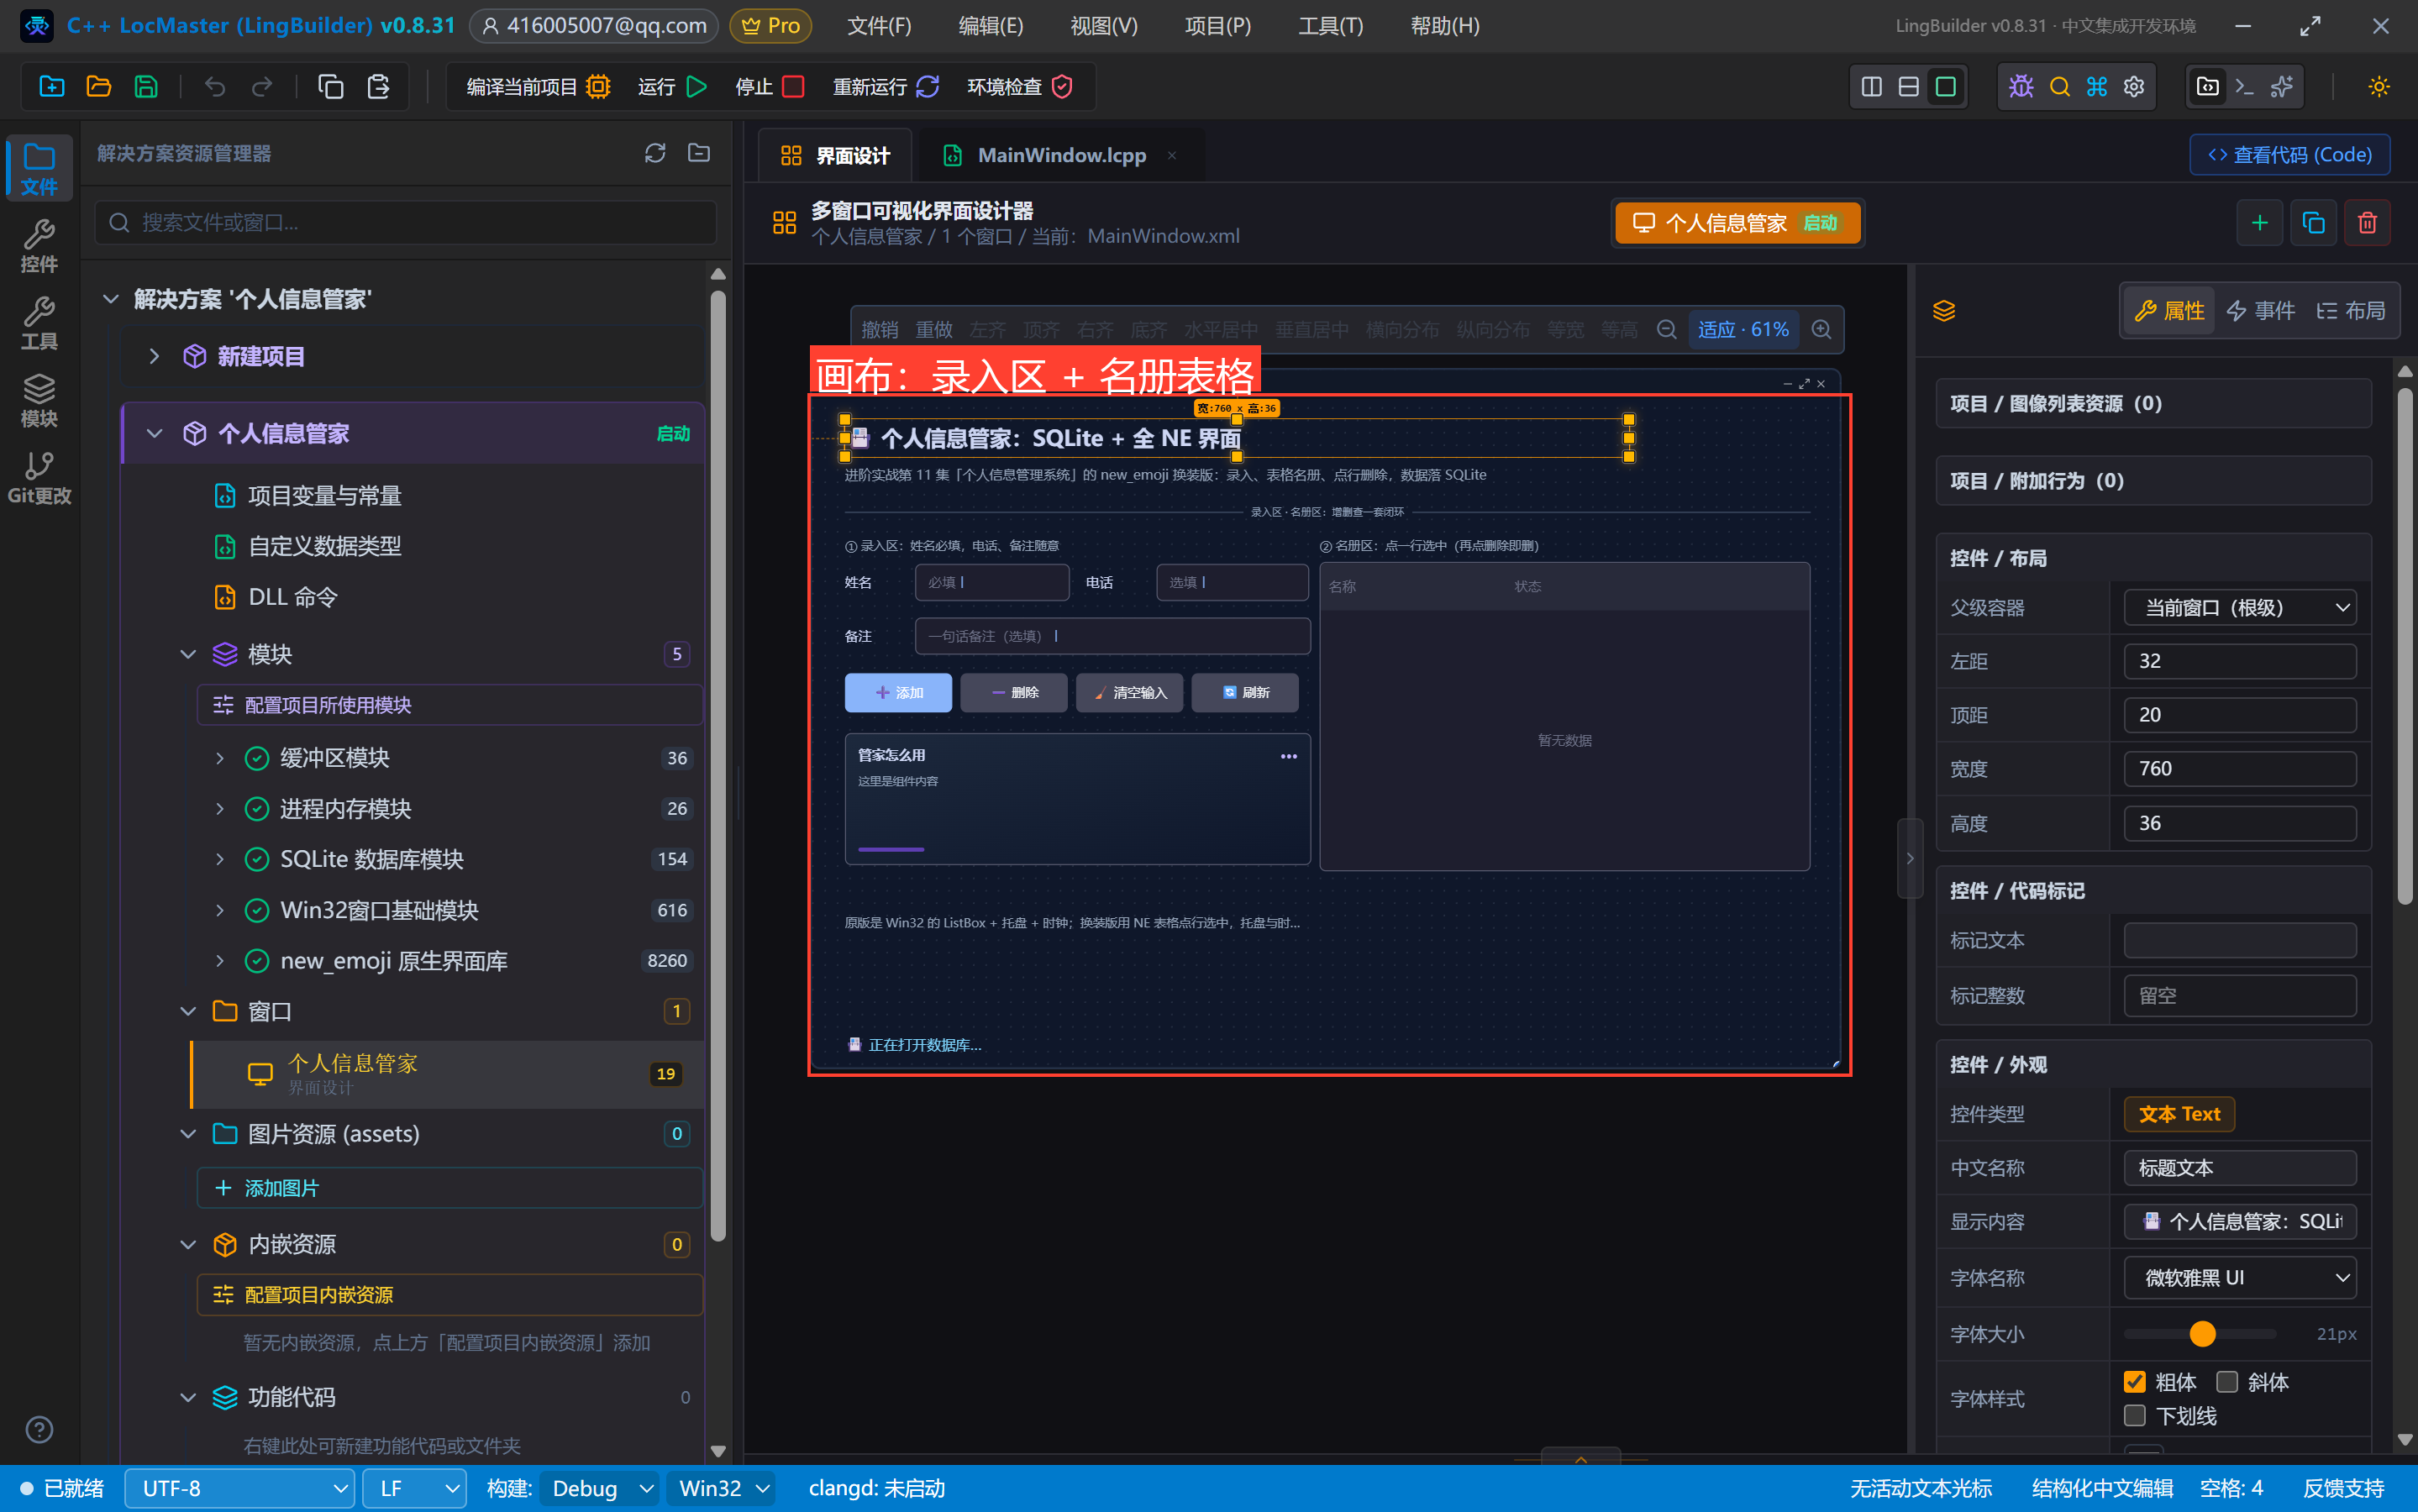Click the undo arrow icon

tap(214, 87)
